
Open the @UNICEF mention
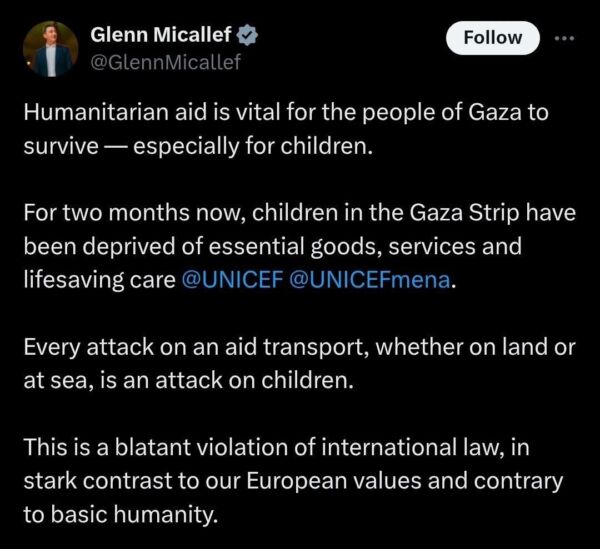233,280
